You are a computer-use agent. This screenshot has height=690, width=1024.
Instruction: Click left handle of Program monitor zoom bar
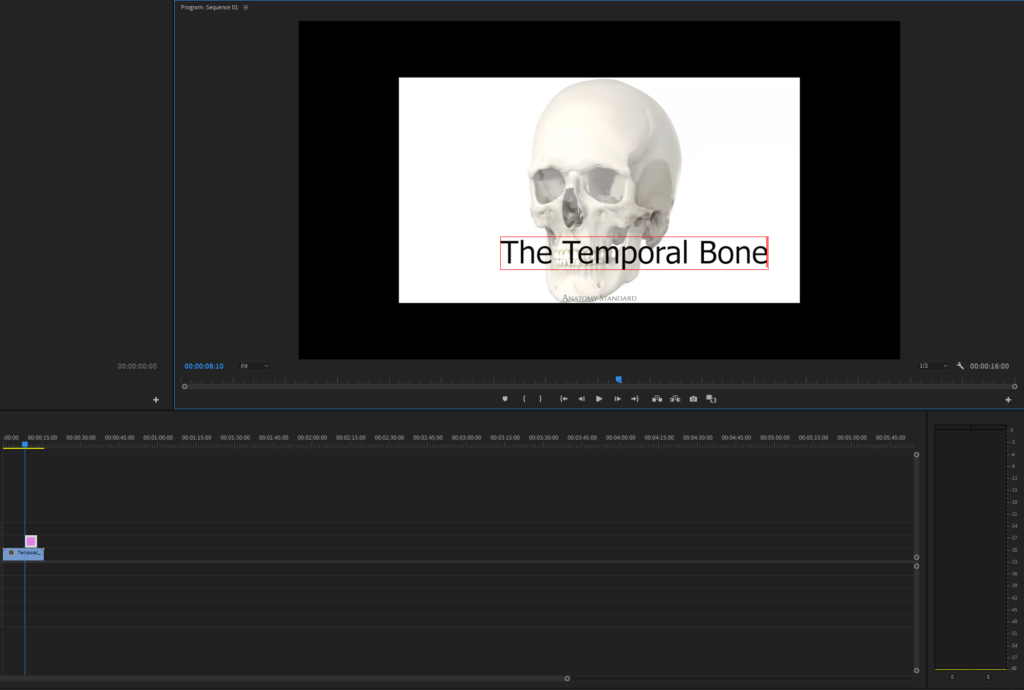[185, 386]
